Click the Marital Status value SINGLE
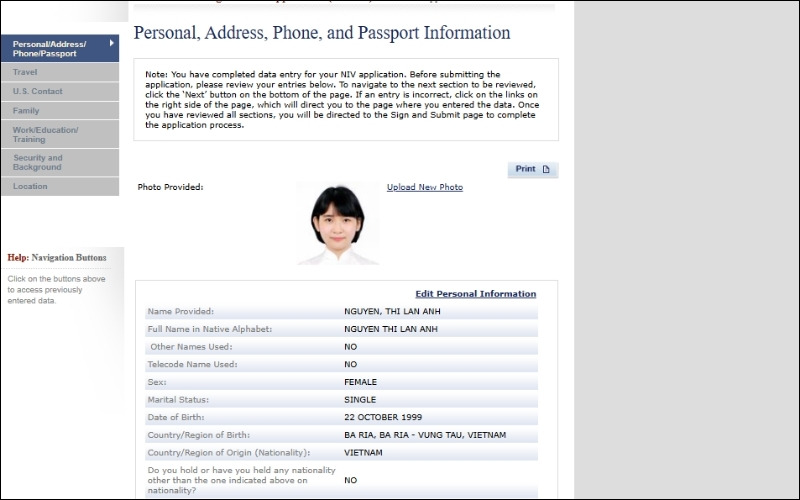Viewport: 800px width, 500px height. coord(360,399)
